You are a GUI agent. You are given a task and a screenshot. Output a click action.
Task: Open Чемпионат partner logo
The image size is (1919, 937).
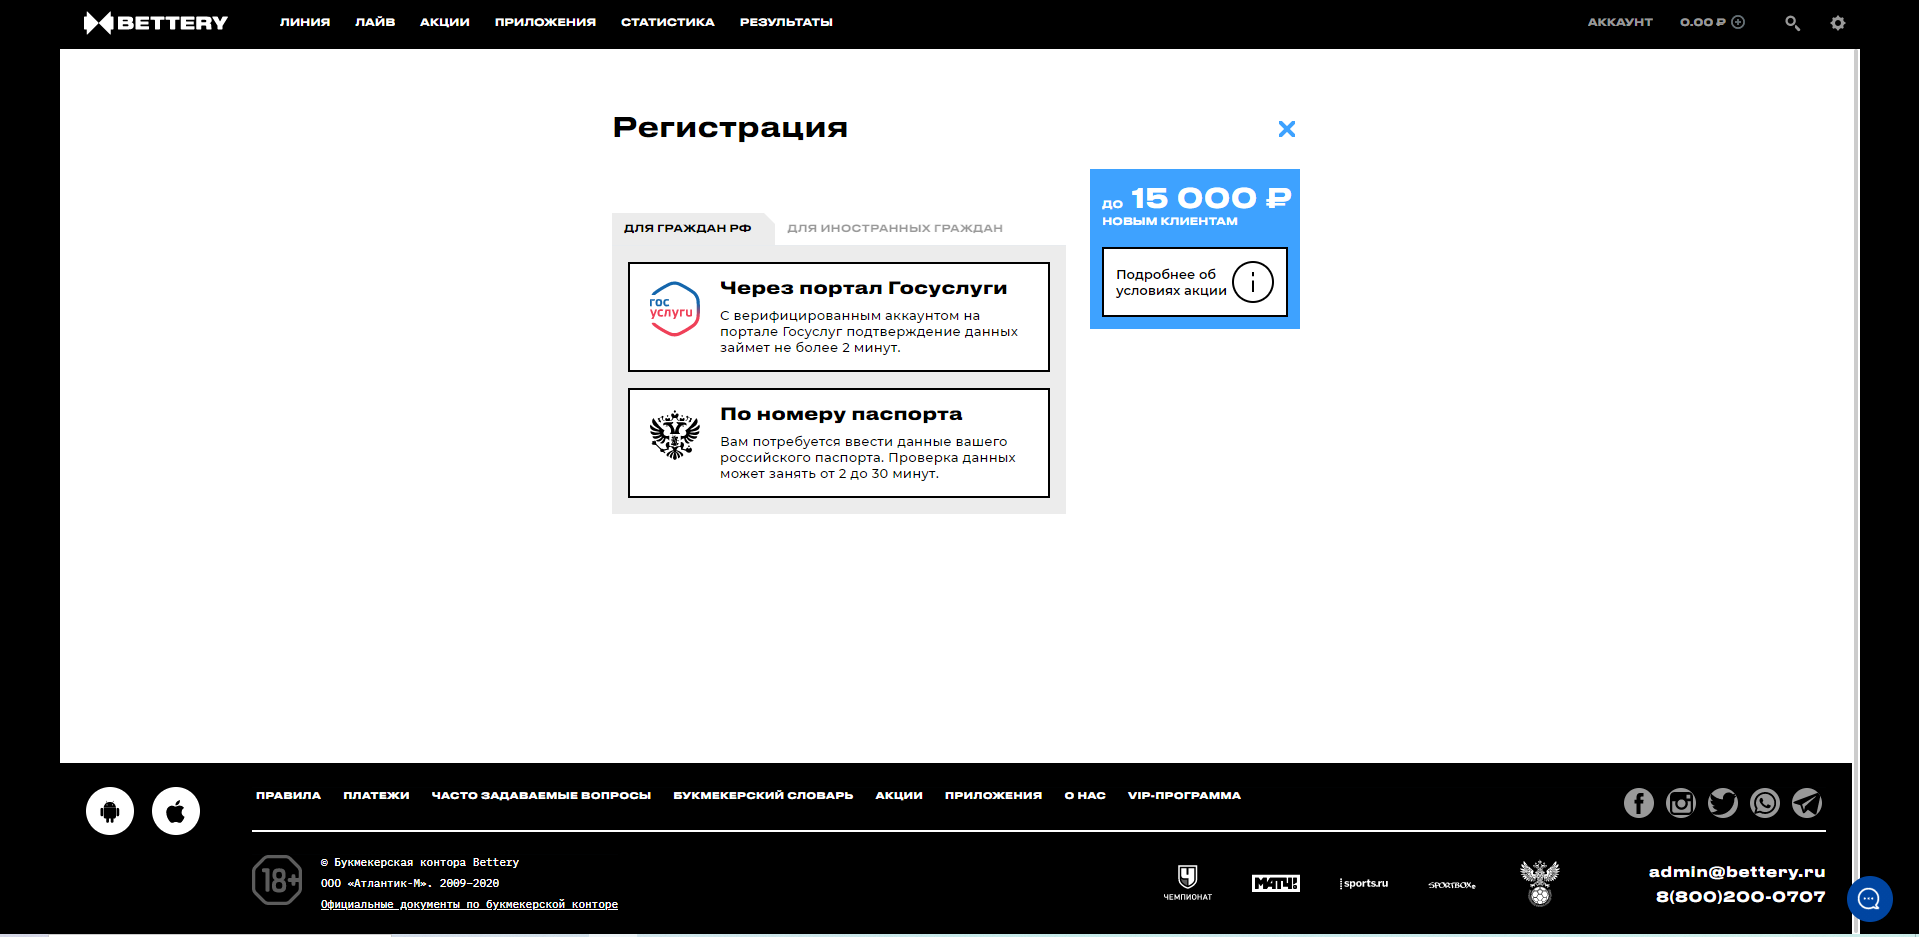coord(1188,883)
